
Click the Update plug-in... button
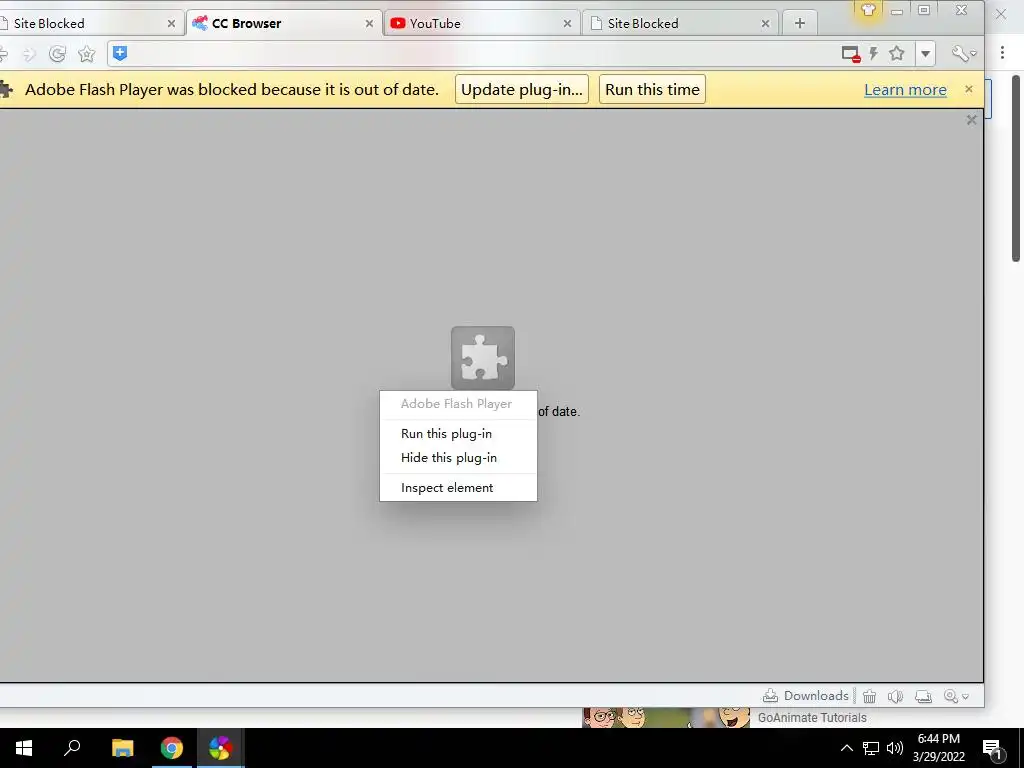pyautogui.click(x=522, y=89)
